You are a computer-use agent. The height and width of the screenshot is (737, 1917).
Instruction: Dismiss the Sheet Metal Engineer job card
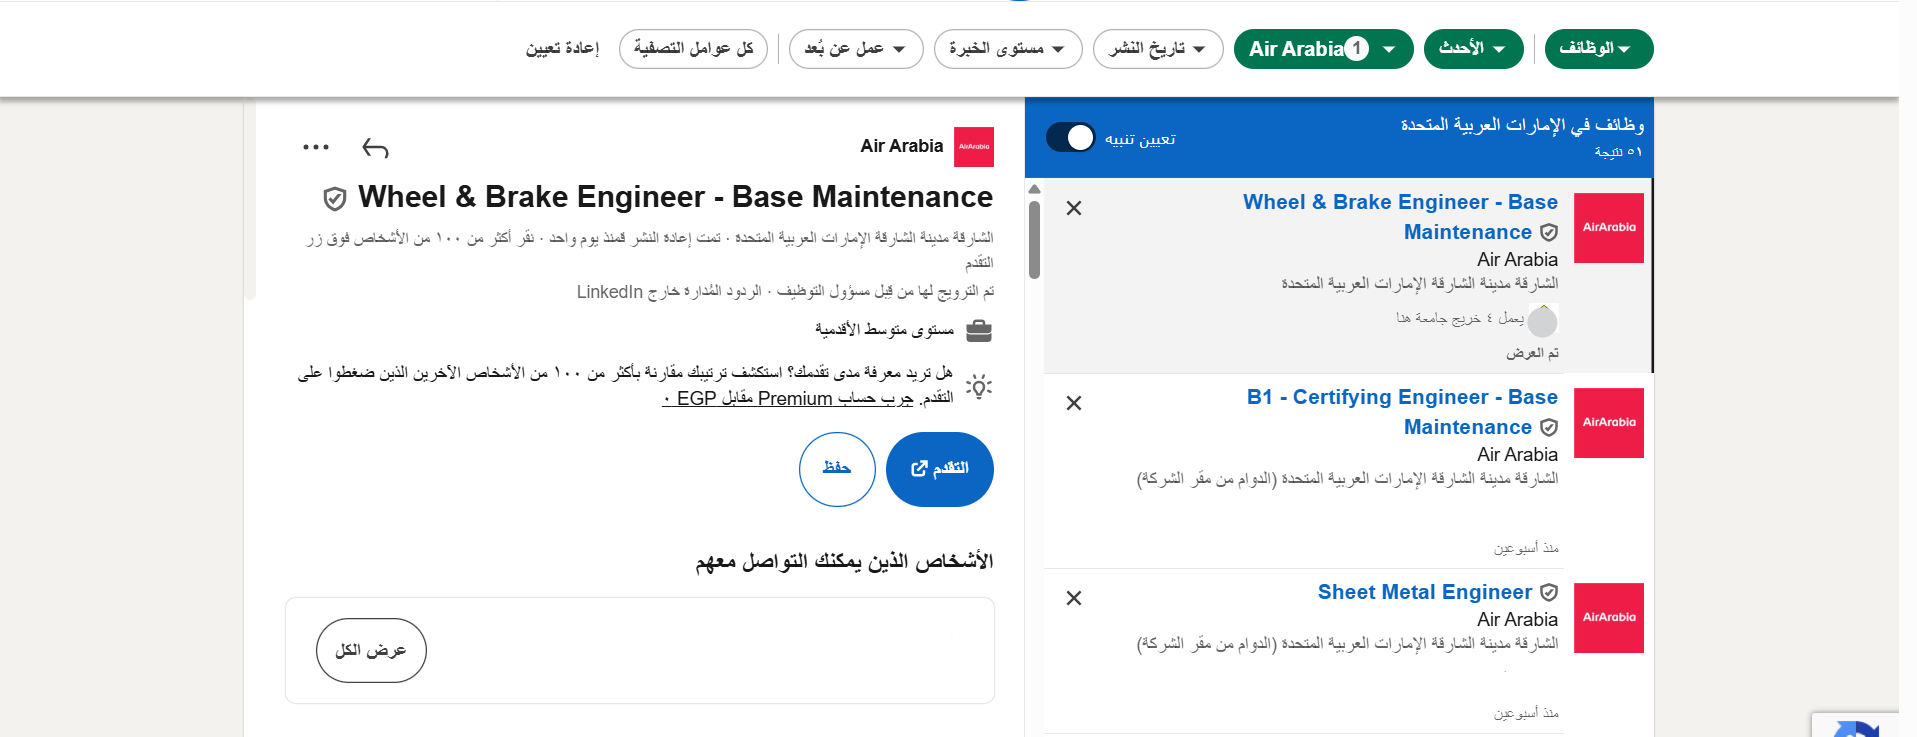(x=1074, y=598)
